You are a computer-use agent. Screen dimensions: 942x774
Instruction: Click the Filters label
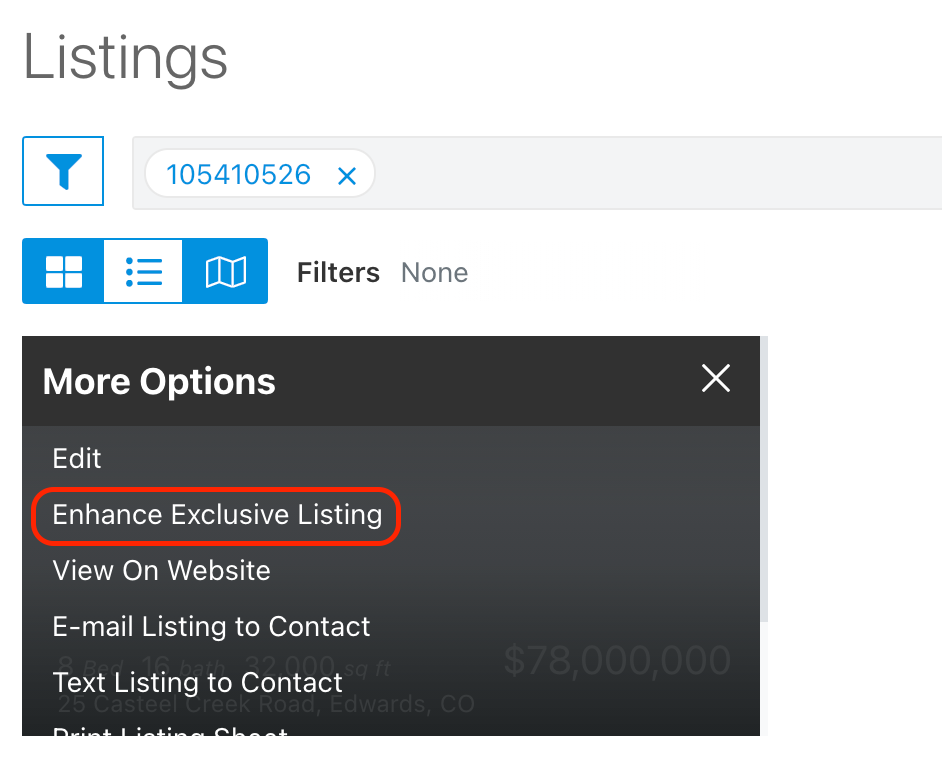tap(338, 273)
